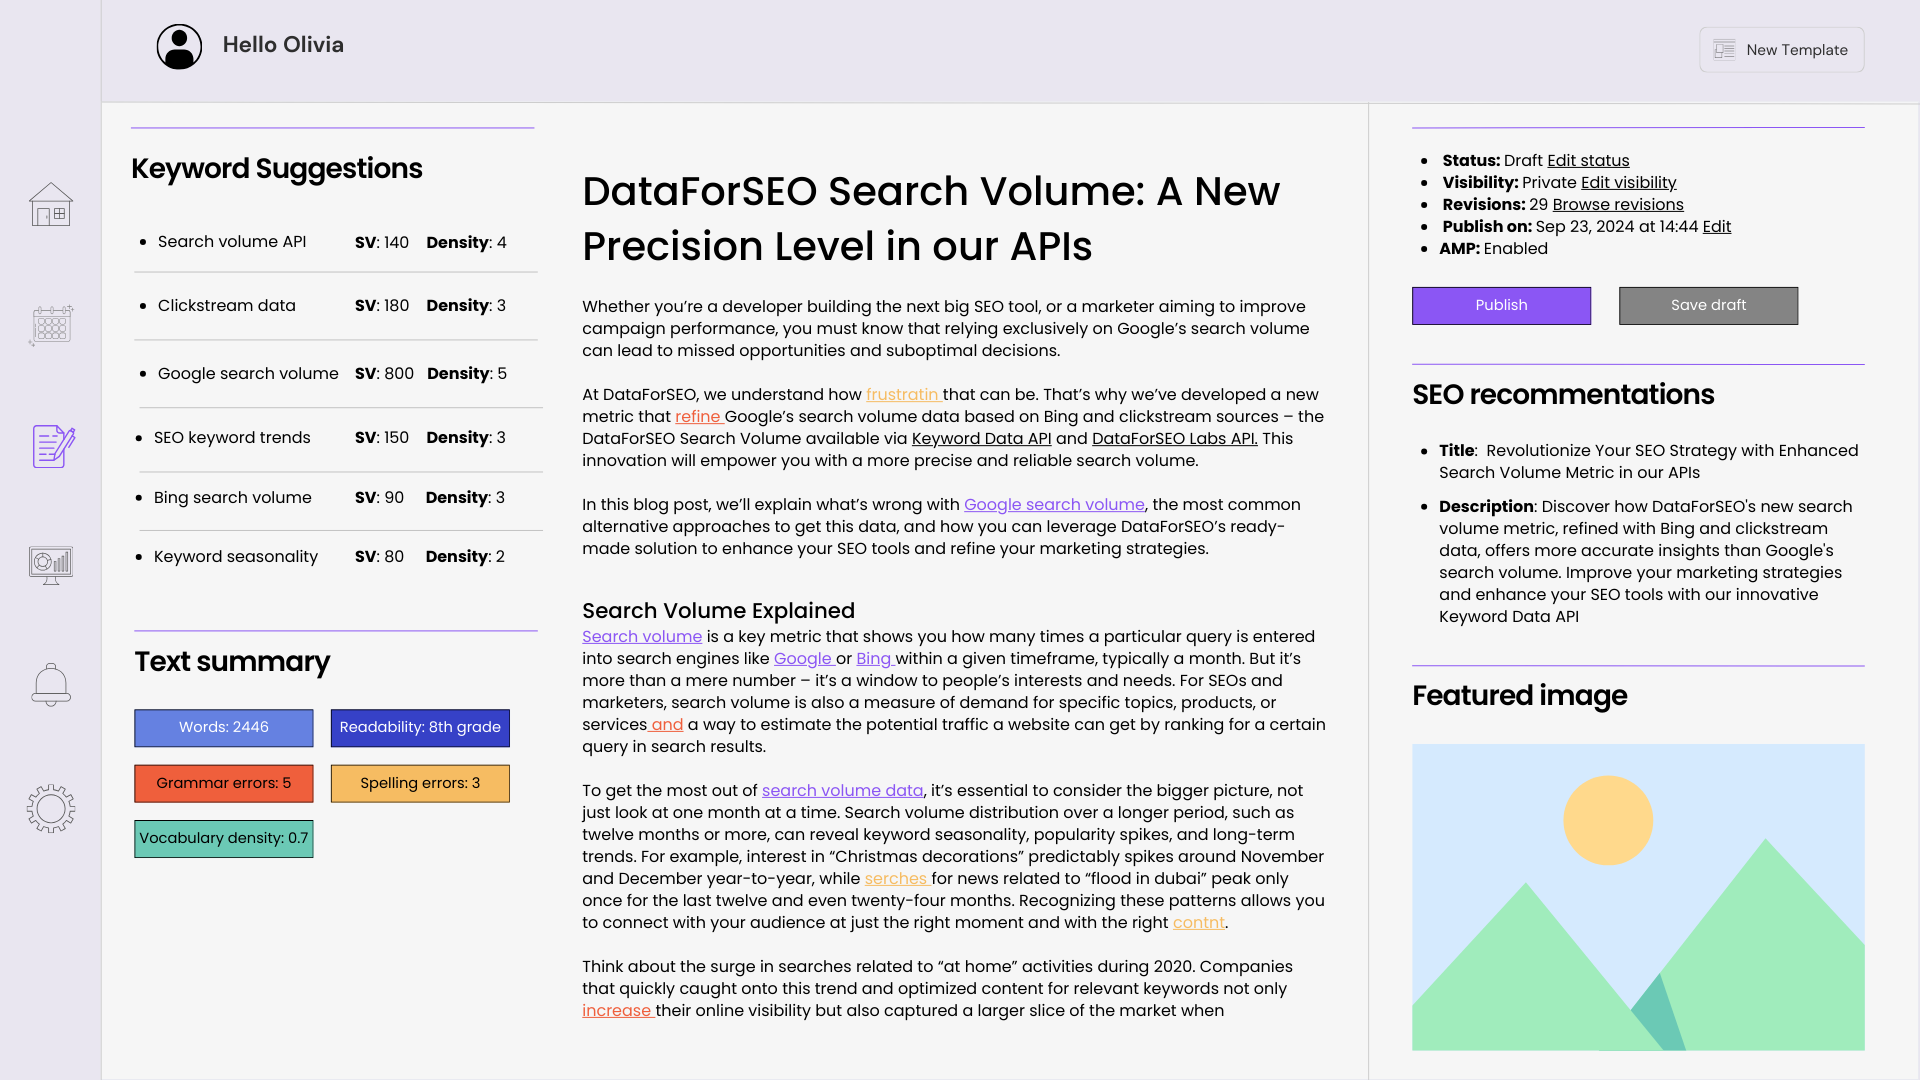1920x1080 pixels.
Task: Click the Bing link in Search Volume Explained
Action: pyautogui.click(x=873, y=658)
